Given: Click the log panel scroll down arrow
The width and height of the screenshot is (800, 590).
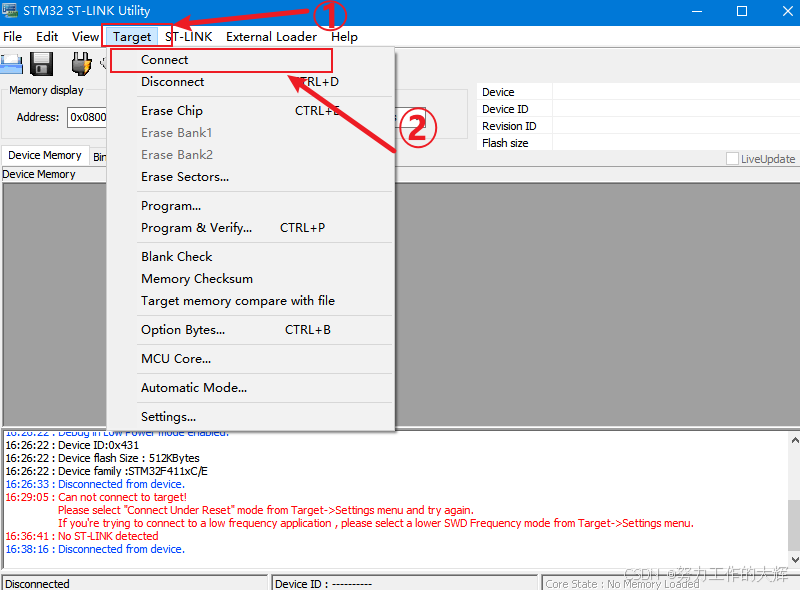Looking at the screenshot, I should tap(794, 560).
